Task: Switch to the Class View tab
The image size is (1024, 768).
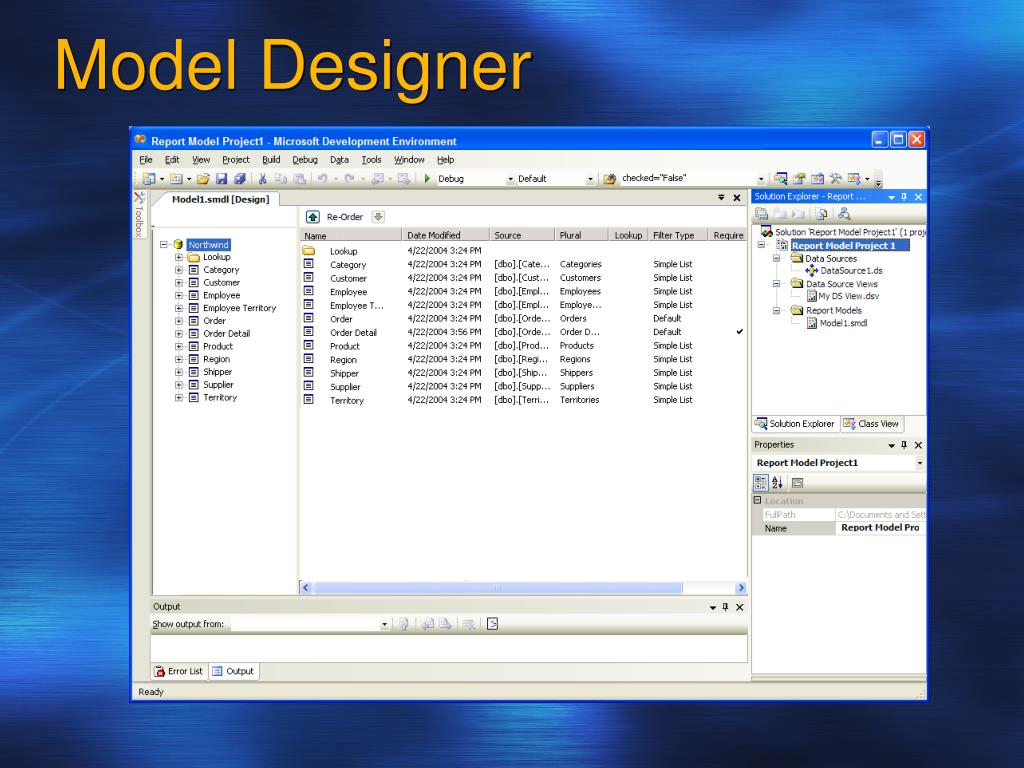Action: click(871, 424)
